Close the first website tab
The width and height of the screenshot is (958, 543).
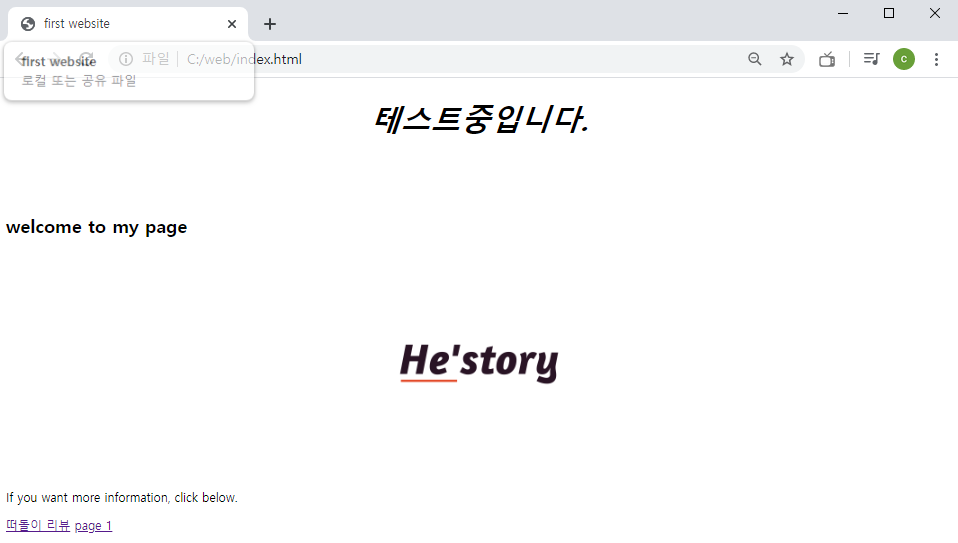click(232, 24)
